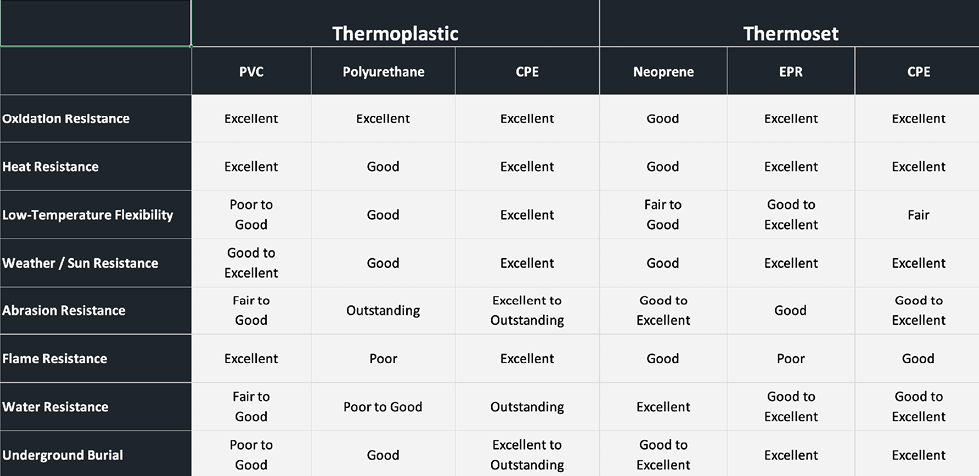Click the Heat Resistance row label
This screenshot has height=476, width=979.
pyautogui.click(x=96, y=167)
